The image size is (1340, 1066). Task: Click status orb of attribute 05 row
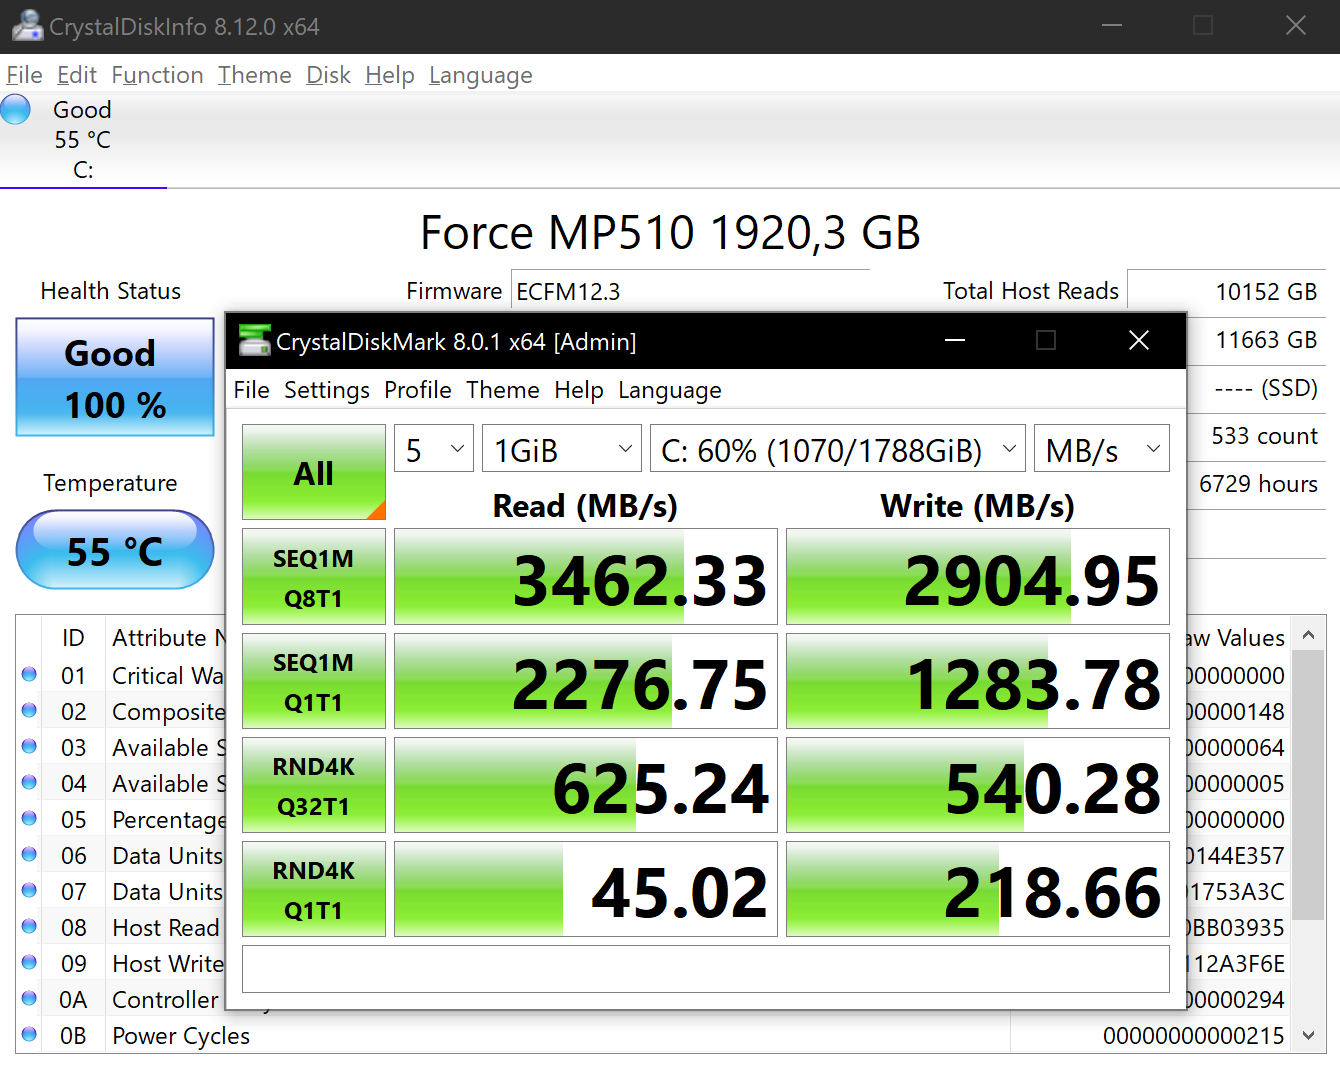(29, 819)
